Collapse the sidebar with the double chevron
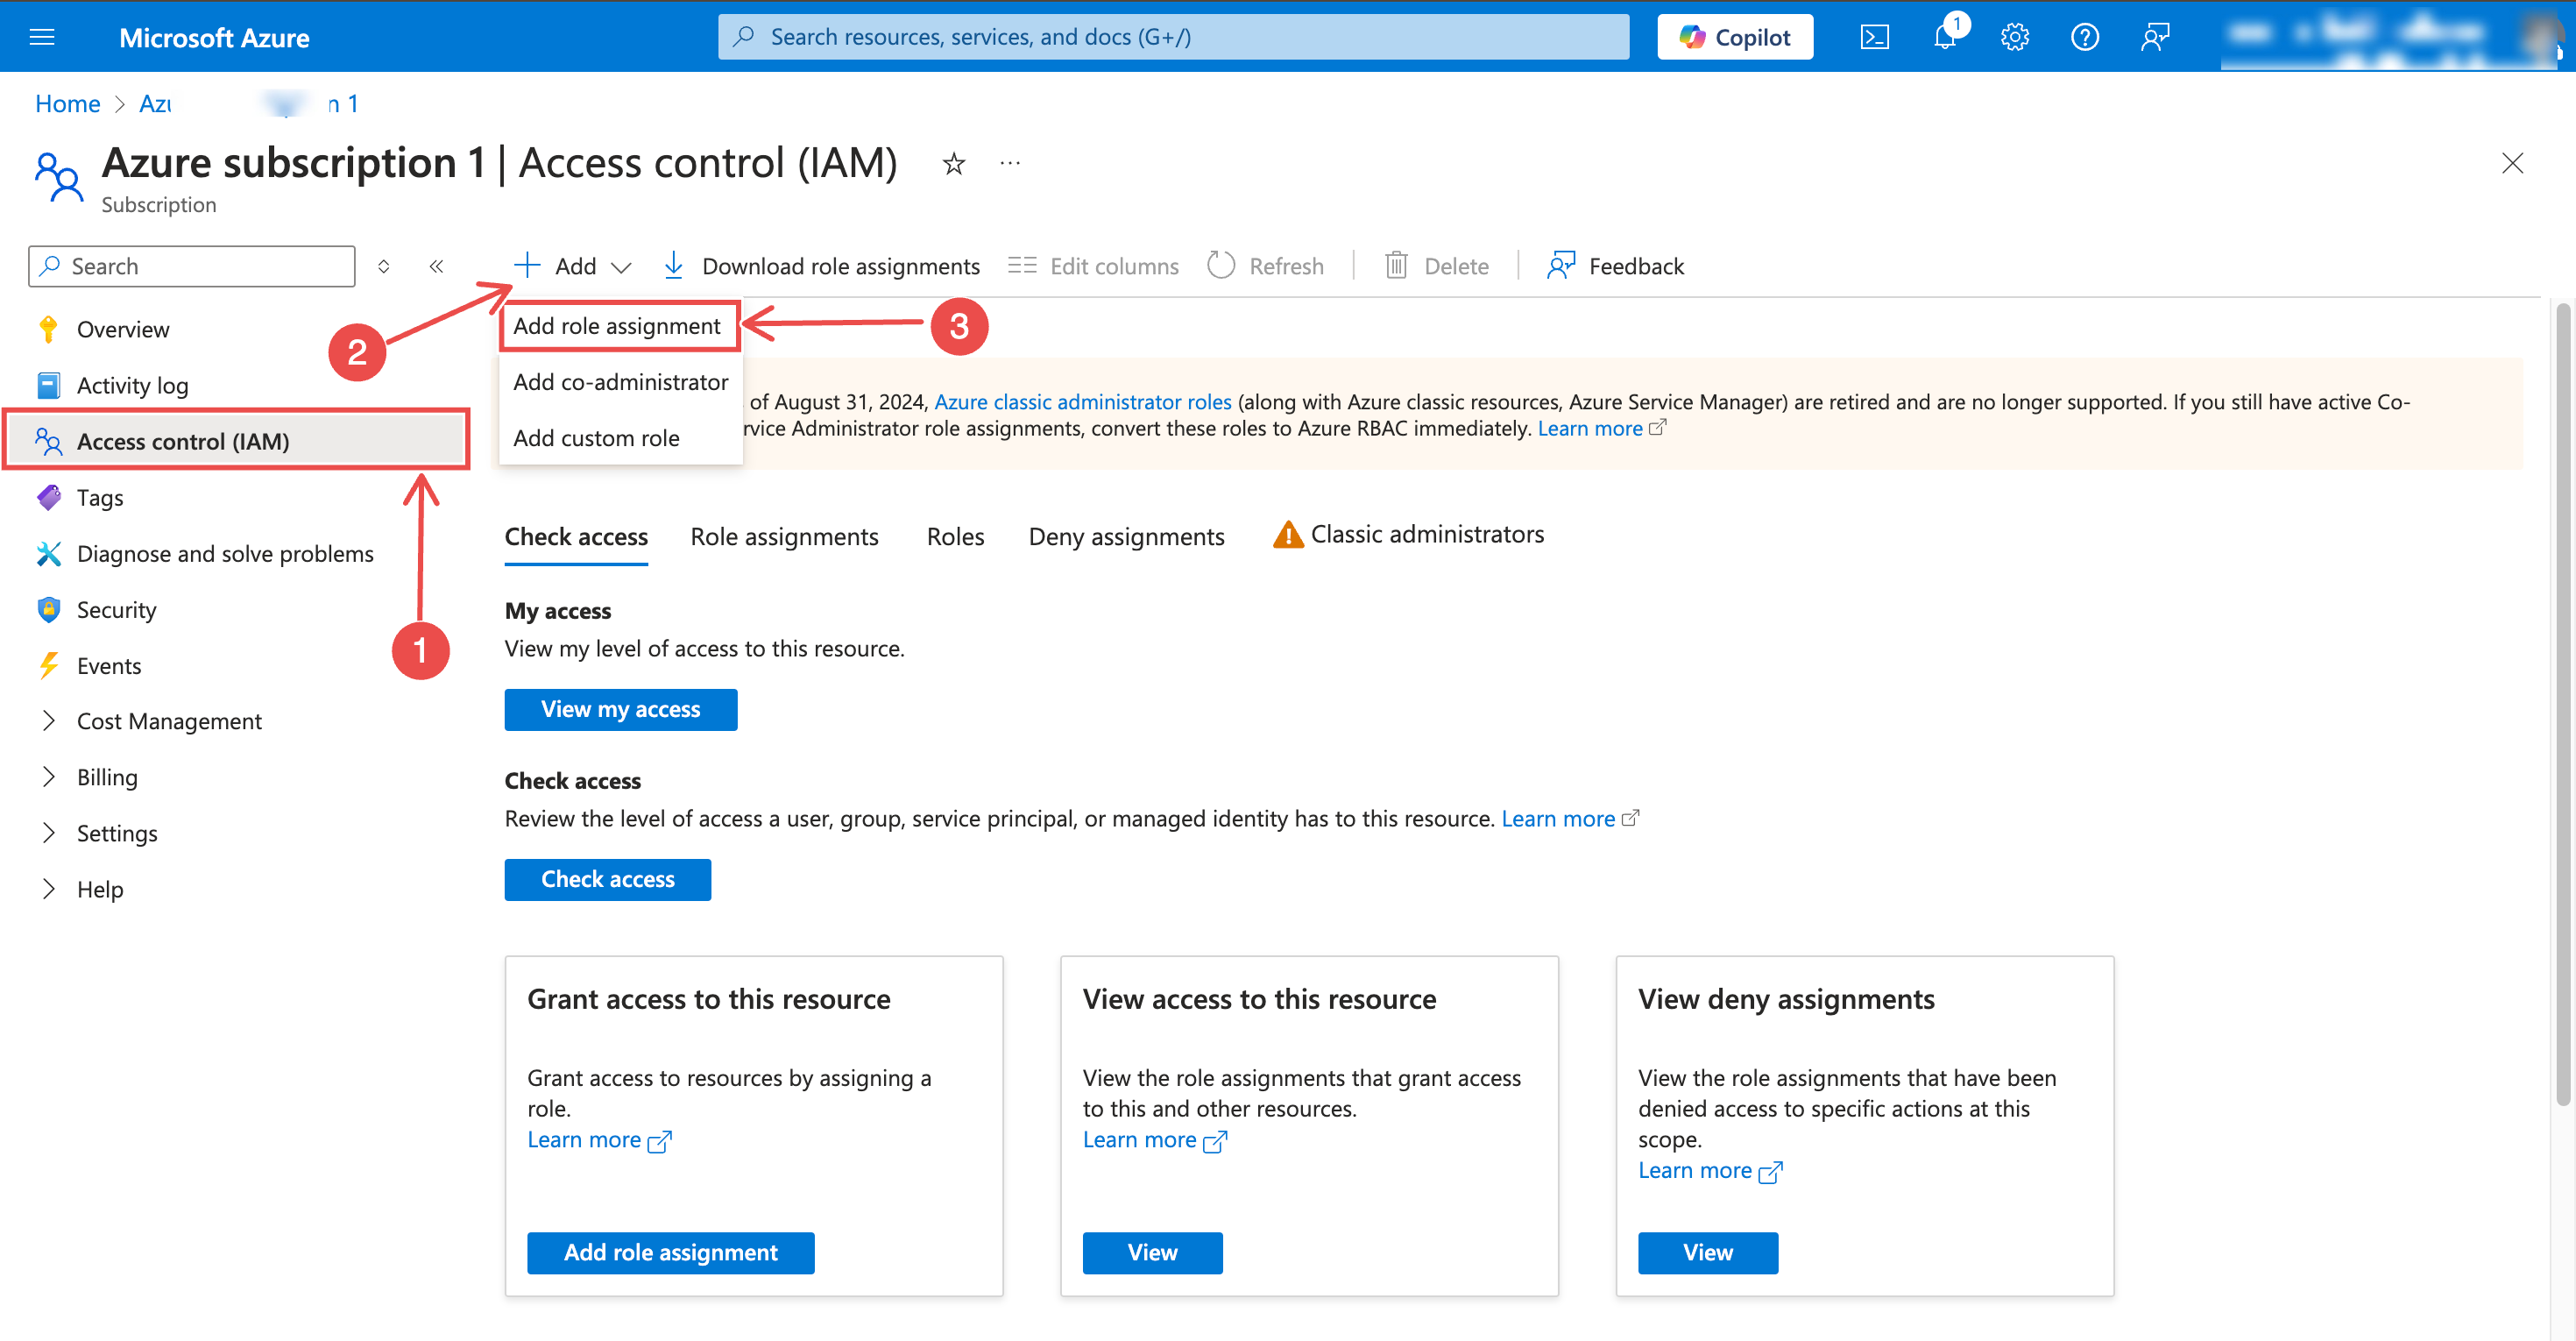This screenshot has width=2576, height=1341. (x=436, y=266)
